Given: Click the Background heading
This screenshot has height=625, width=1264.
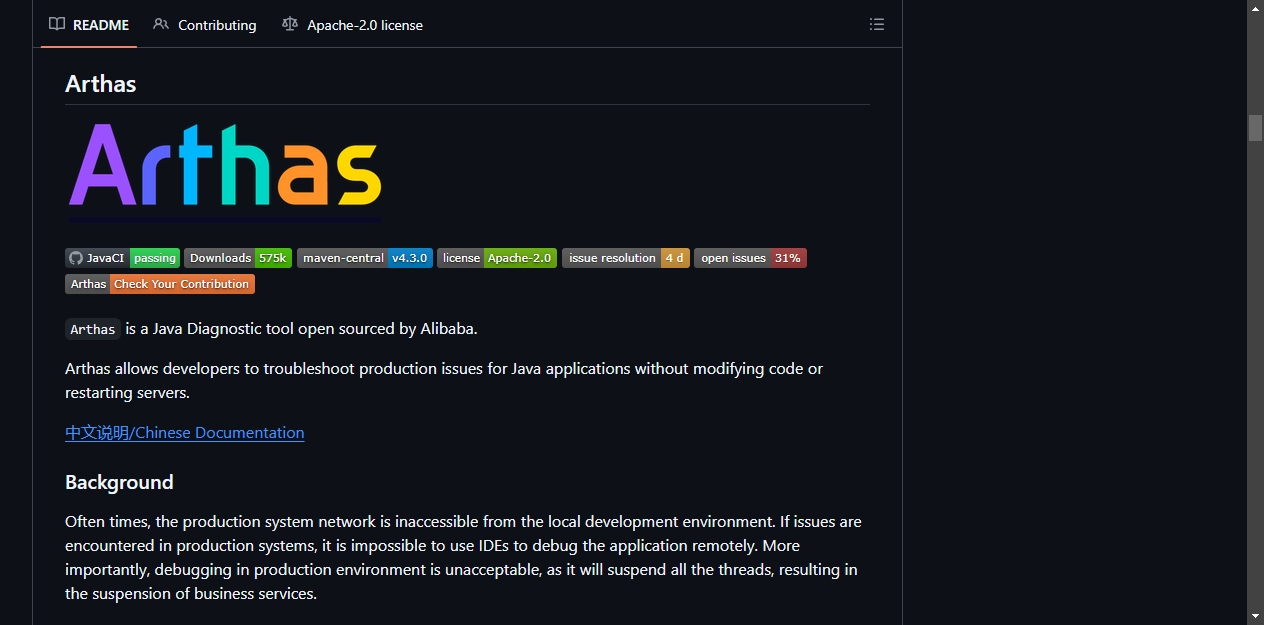Looking at the screenshot, I should coord(119,482).
